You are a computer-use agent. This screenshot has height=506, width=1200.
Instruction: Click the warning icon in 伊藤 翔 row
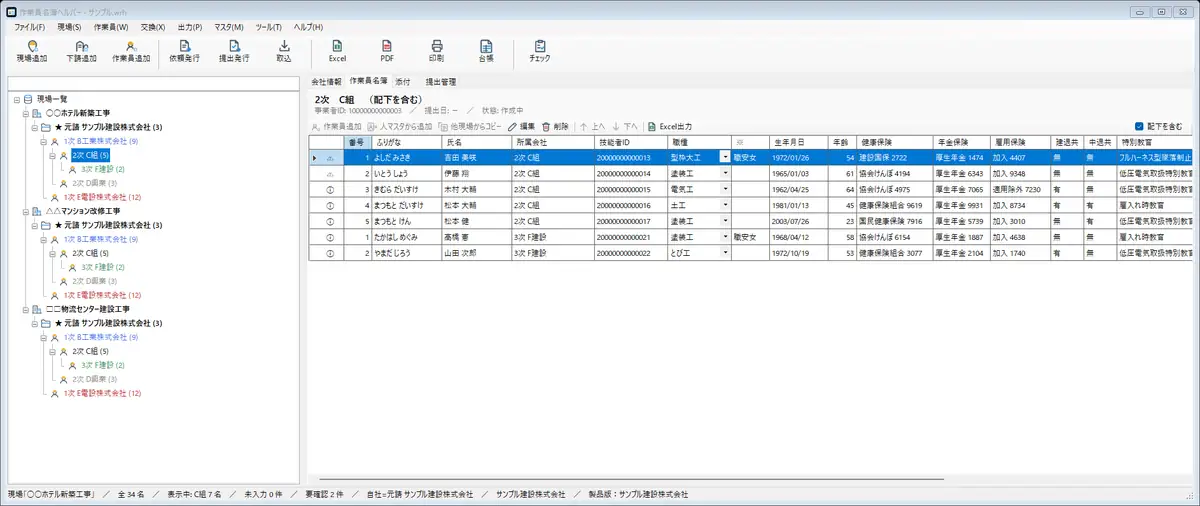coord(329,172)
